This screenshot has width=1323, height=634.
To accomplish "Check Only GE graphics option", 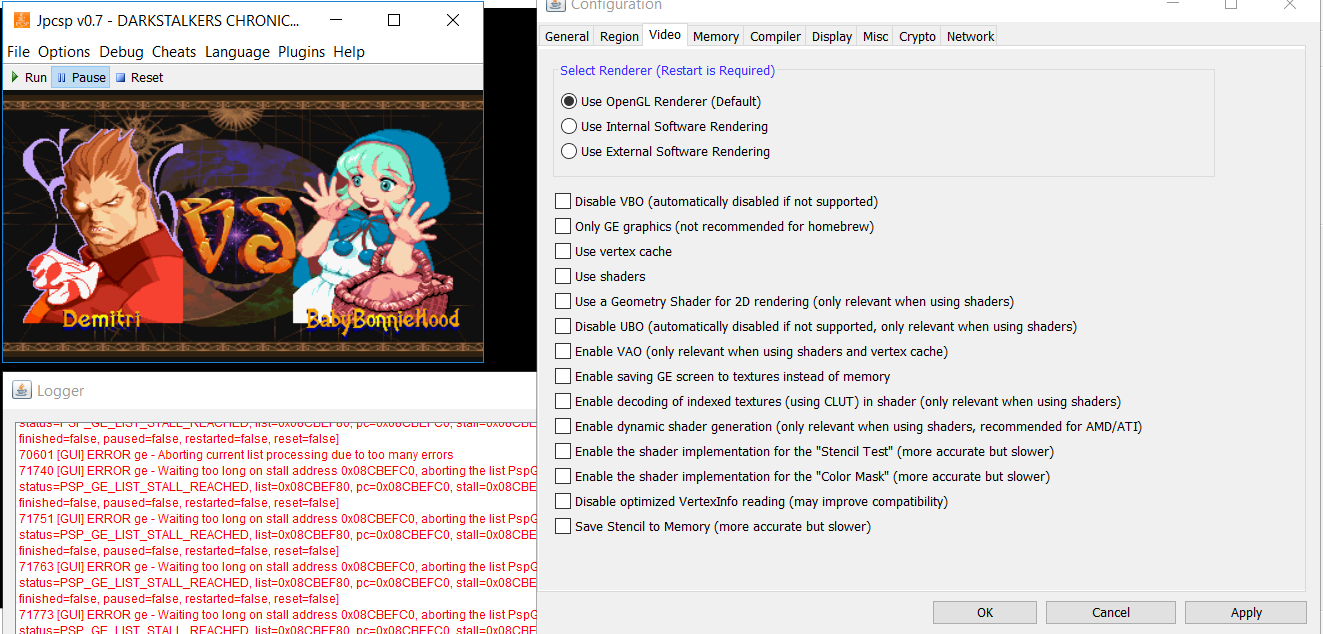I will 564,226.
